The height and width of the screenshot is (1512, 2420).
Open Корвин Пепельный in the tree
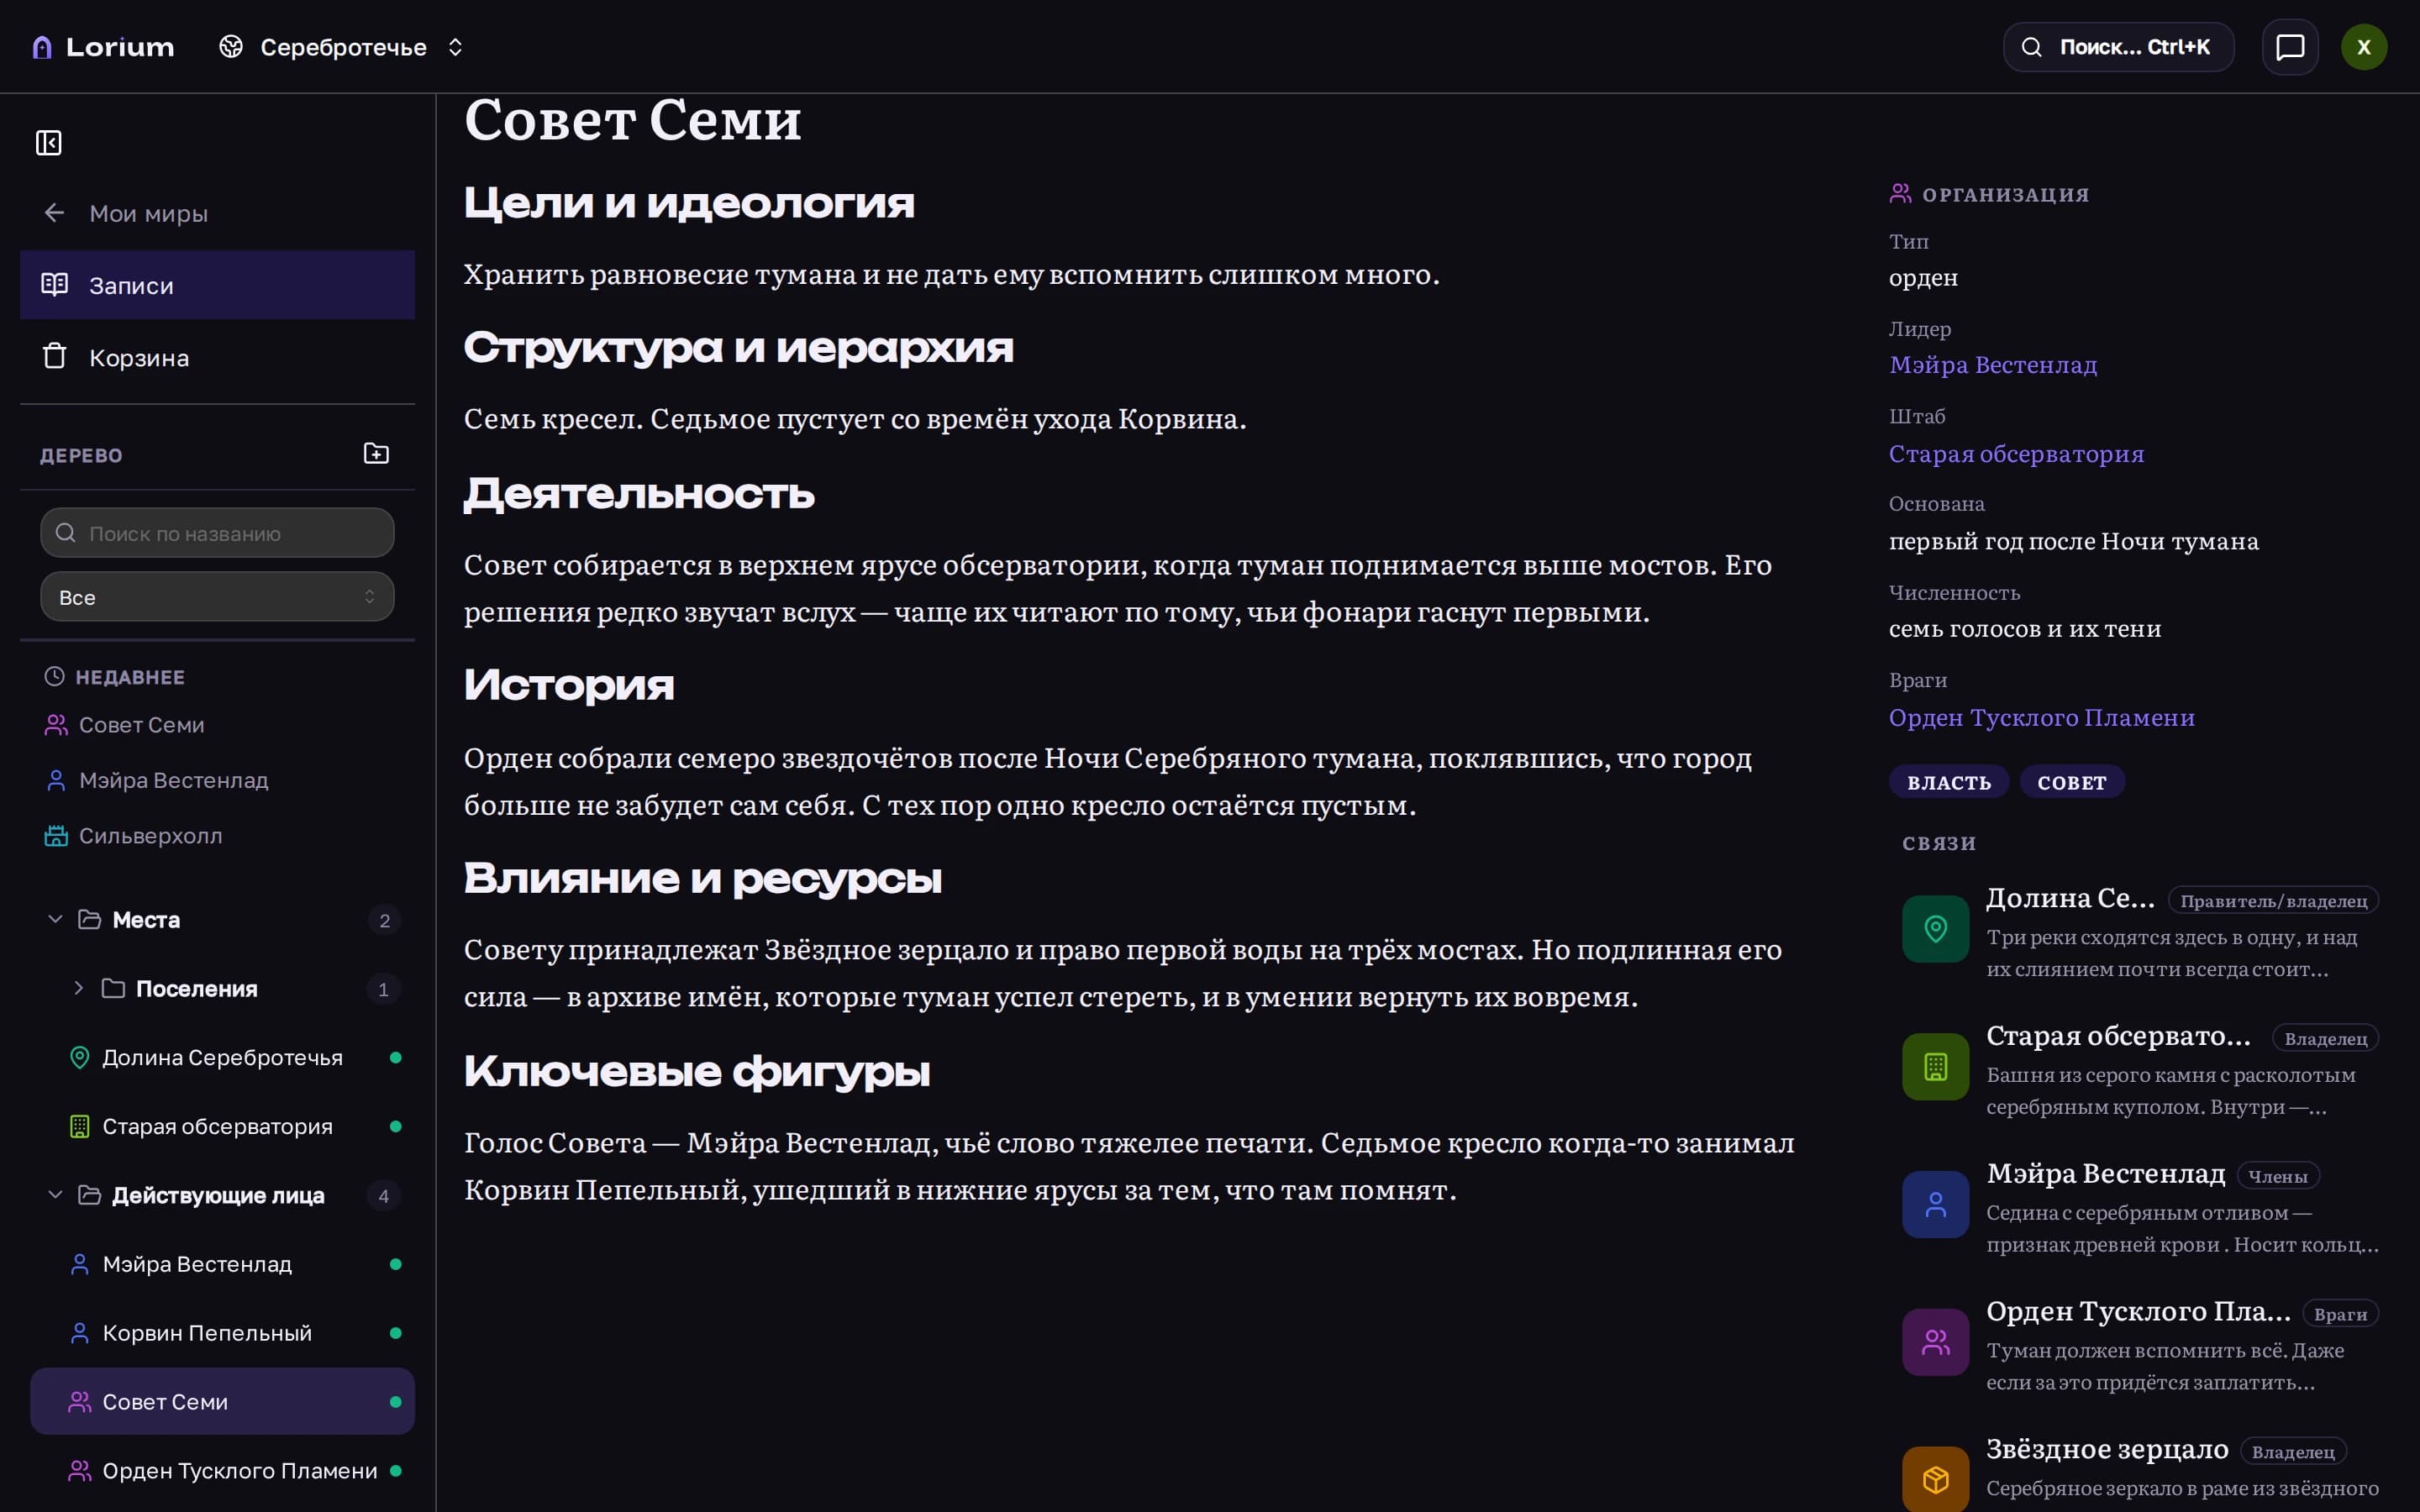(222, 1334)
